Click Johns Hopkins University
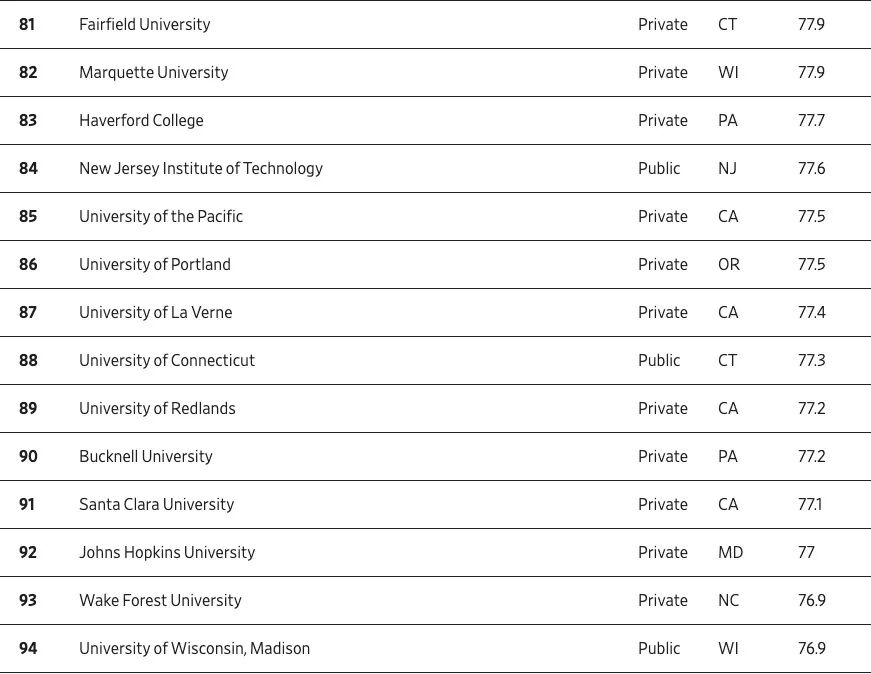 pyautogui.click(x=167, y=552)
